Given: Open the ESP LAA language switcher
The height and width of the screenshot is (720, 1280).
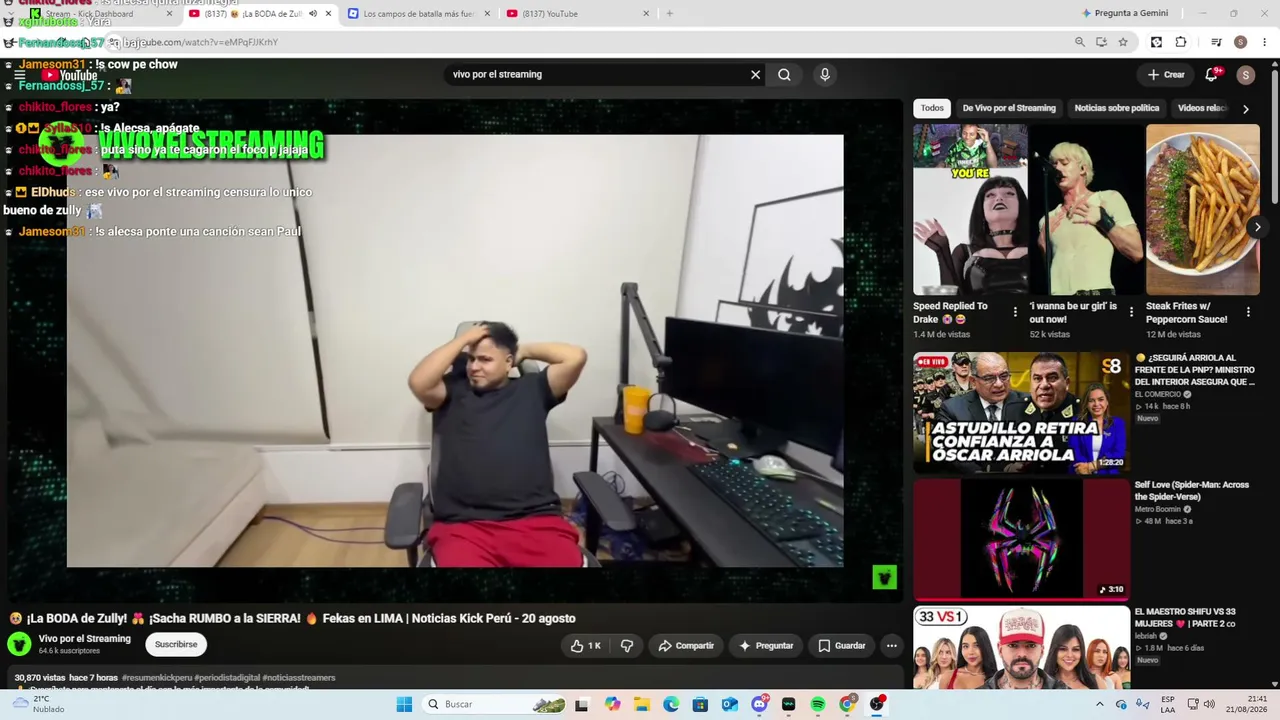Looking at the screenshot, I should [1168, 704].
